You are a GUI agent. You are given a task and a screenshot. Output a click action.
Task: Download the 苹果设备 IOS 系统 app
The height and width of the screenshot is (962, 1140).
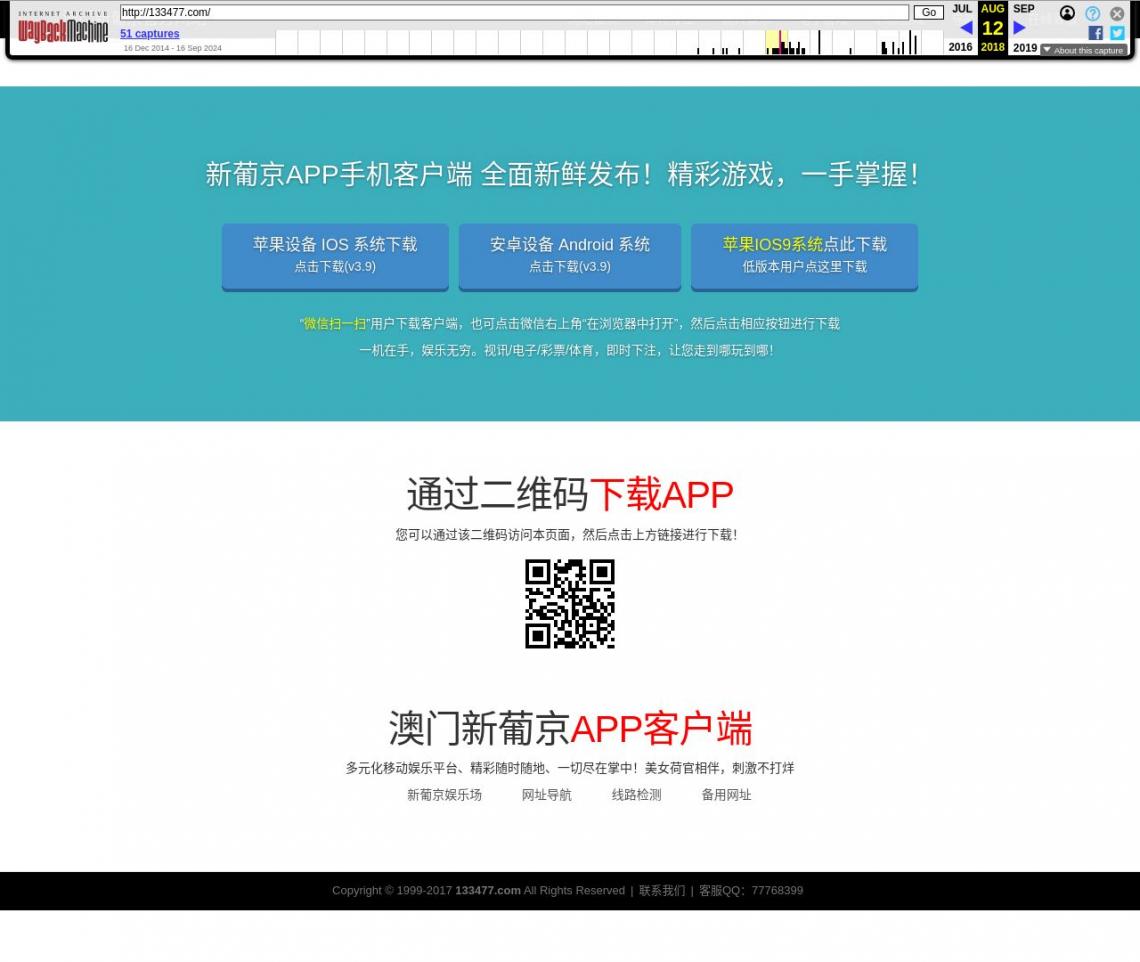[335, 256]
